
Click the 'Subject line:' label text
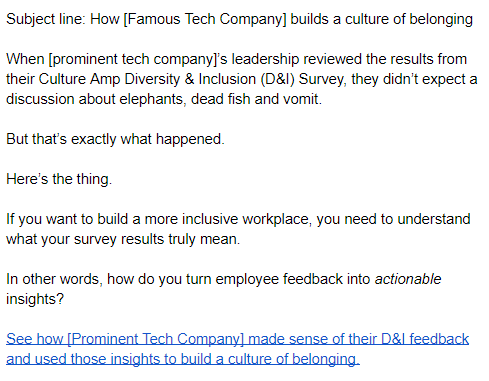pos(46,19)
